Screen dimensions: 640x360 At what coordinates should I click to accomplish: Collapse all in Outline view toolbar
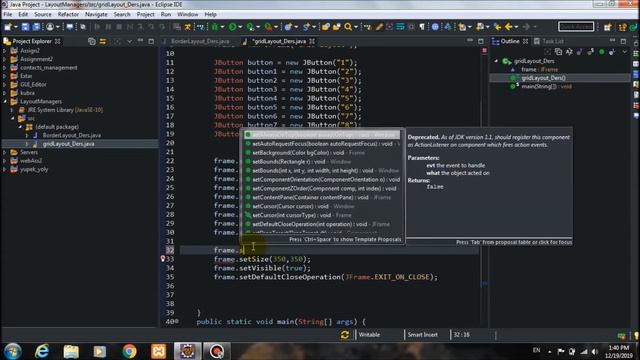click(x=558, y=52)
